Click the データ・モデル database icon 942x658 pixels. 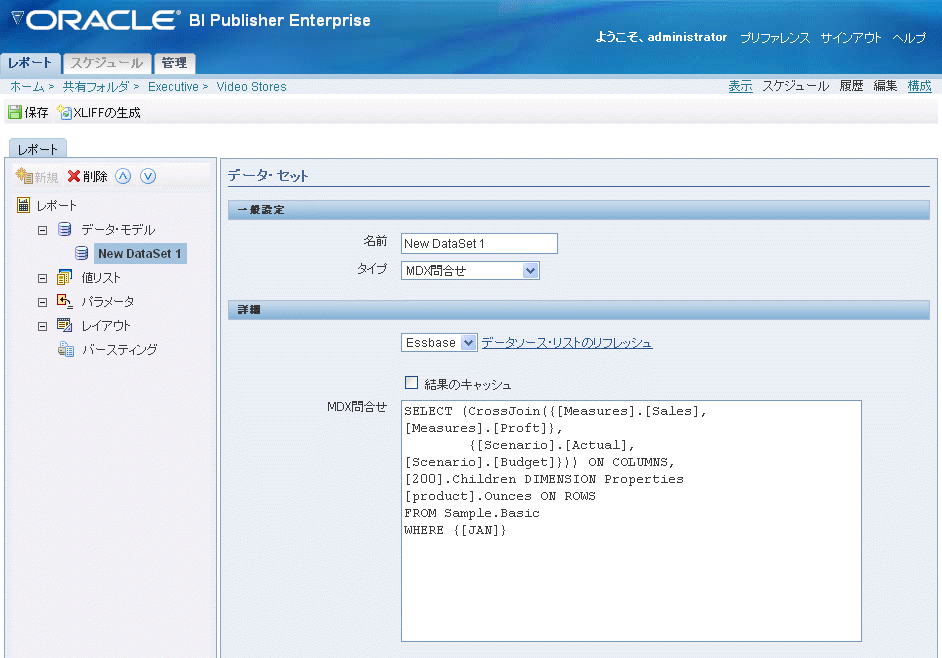tap(64, 229)
